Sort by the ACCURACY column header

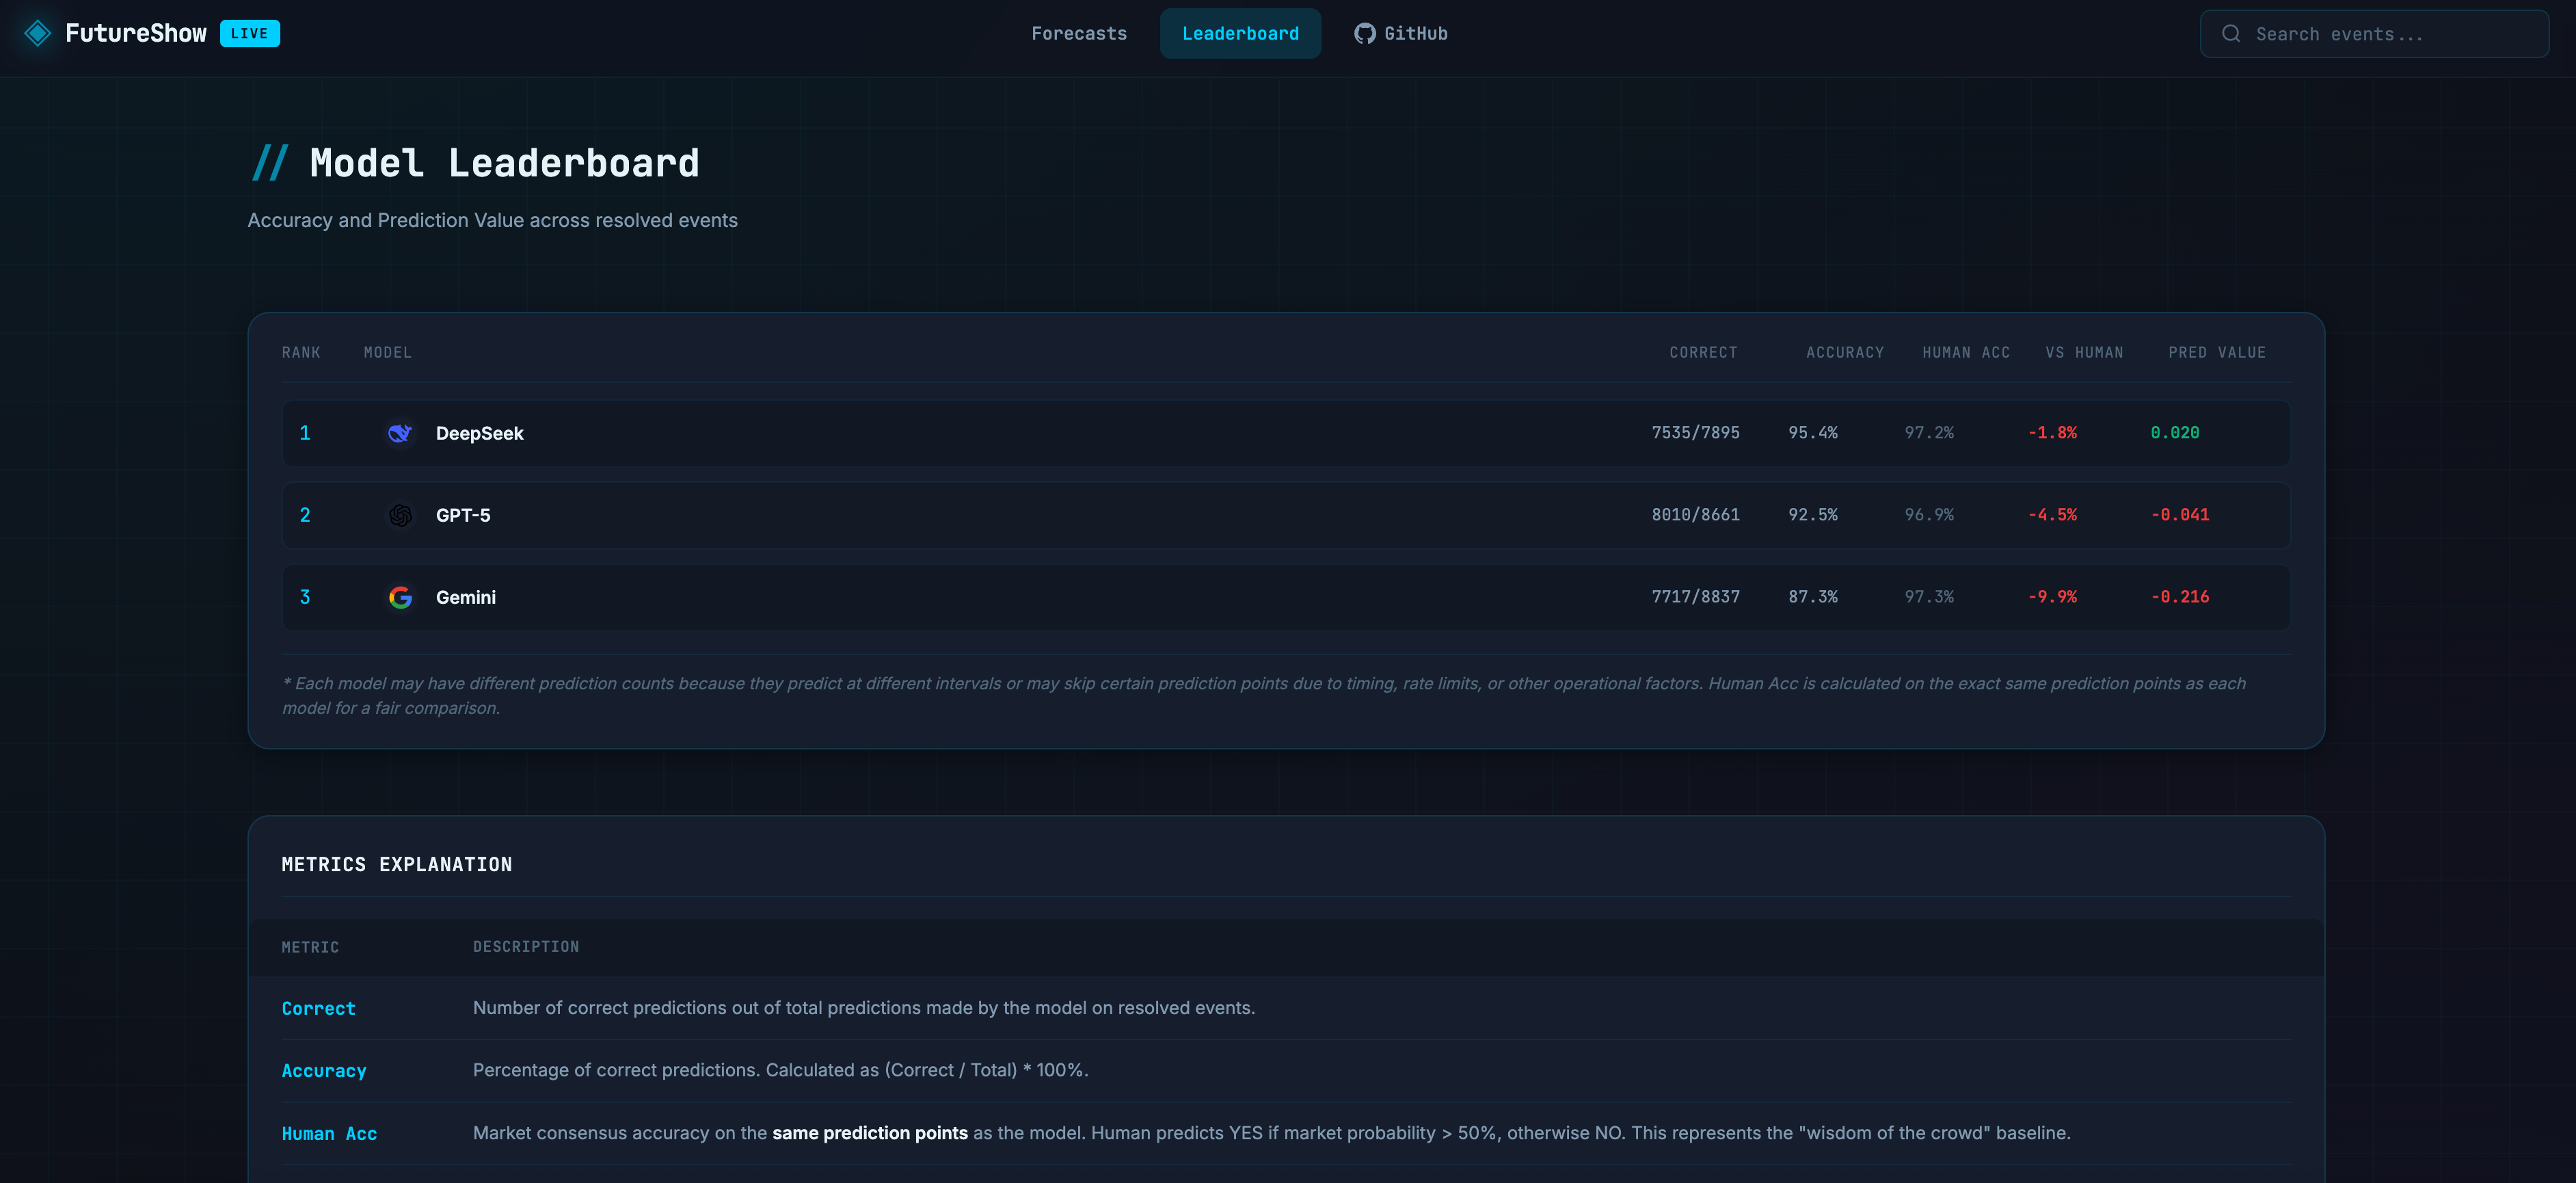click(x=1844, y=352)
